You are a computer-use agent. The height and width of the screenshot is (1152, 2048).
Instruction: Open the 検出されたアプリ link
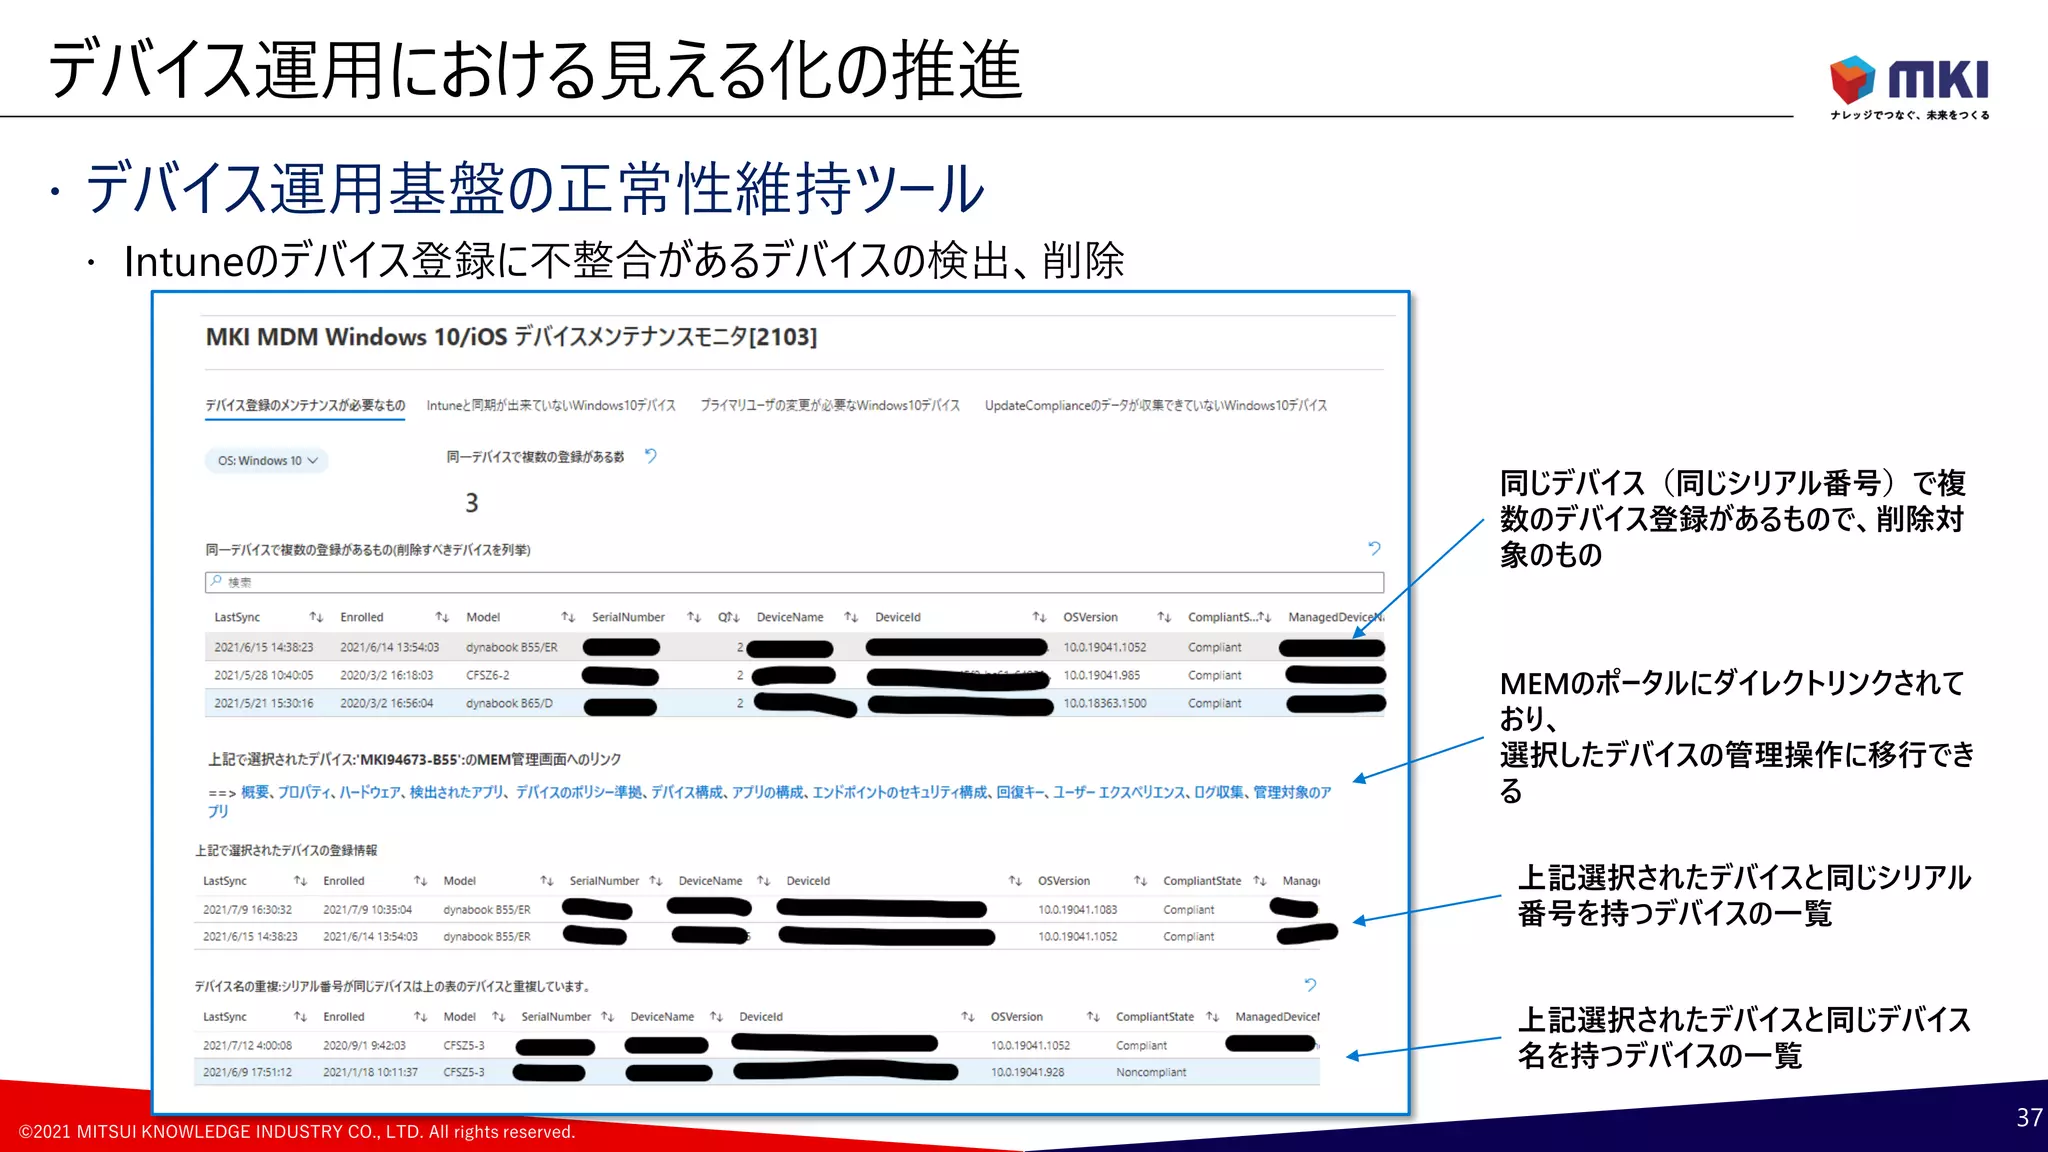457,792
